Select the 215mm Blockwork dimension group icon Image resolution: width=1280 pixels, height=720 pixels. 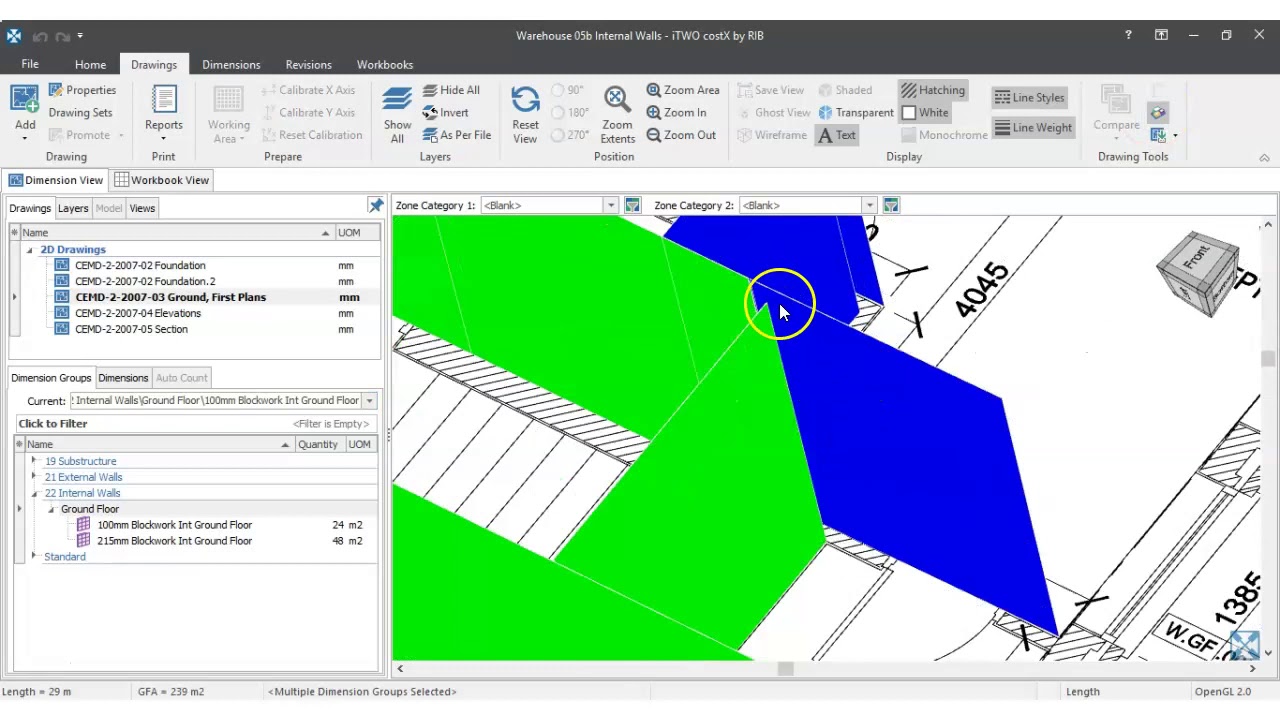(83, 541)
